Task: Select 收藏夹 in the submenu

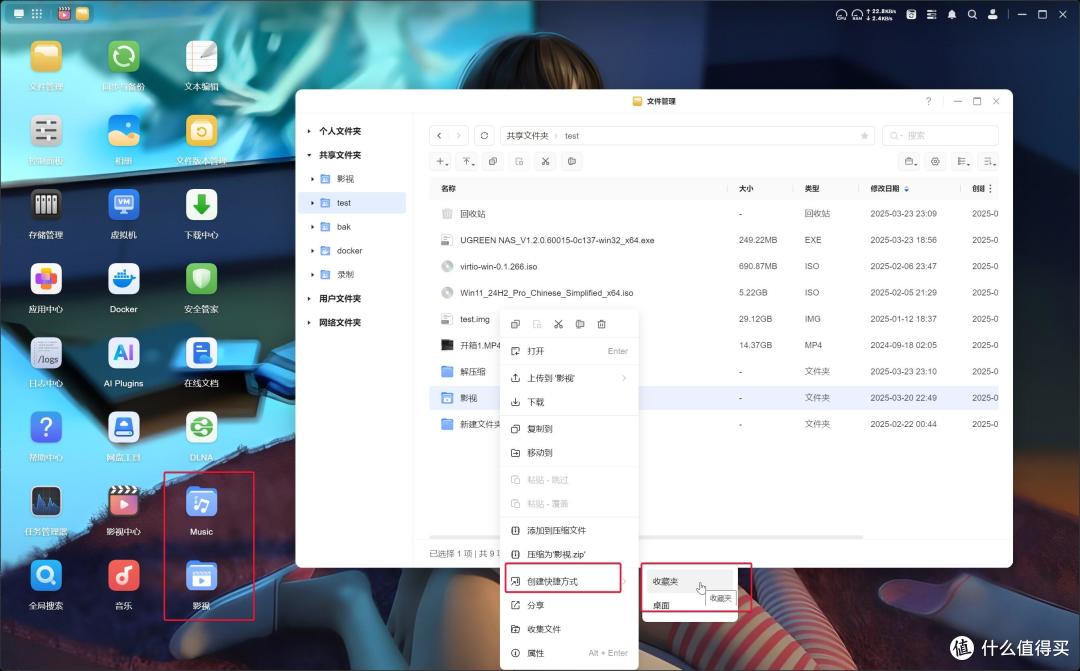Action: (x=689, y=581)
